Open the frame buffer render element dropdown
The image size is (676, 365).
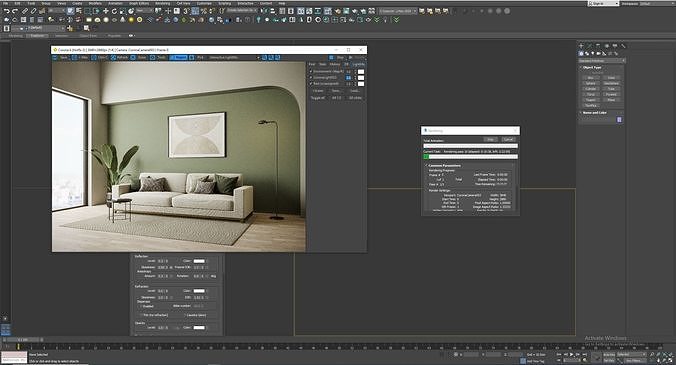[234, 57]
